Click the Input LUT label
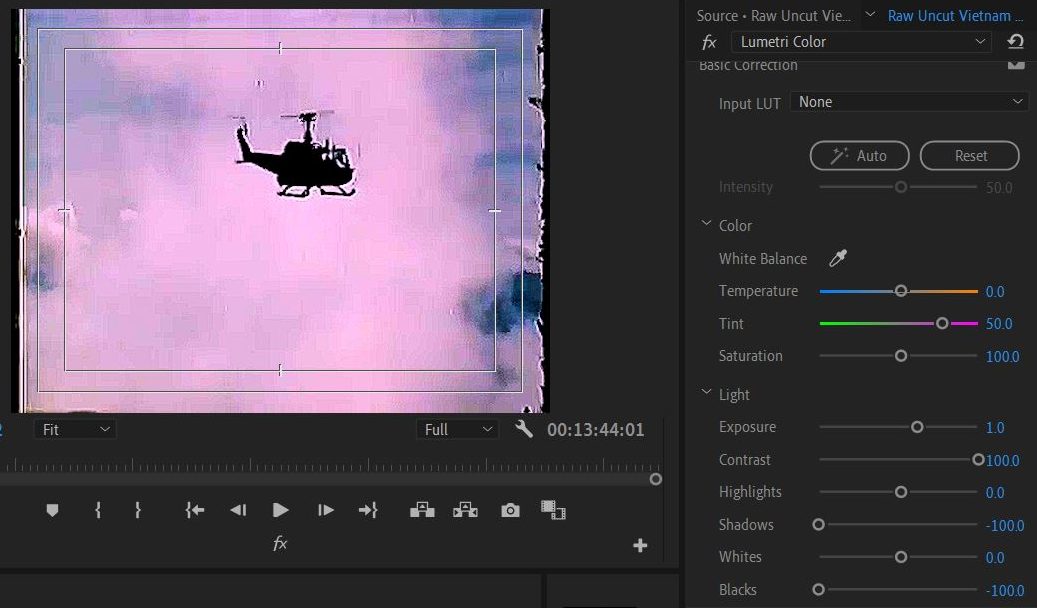1037x608 pixels. (x=749, y=104)
